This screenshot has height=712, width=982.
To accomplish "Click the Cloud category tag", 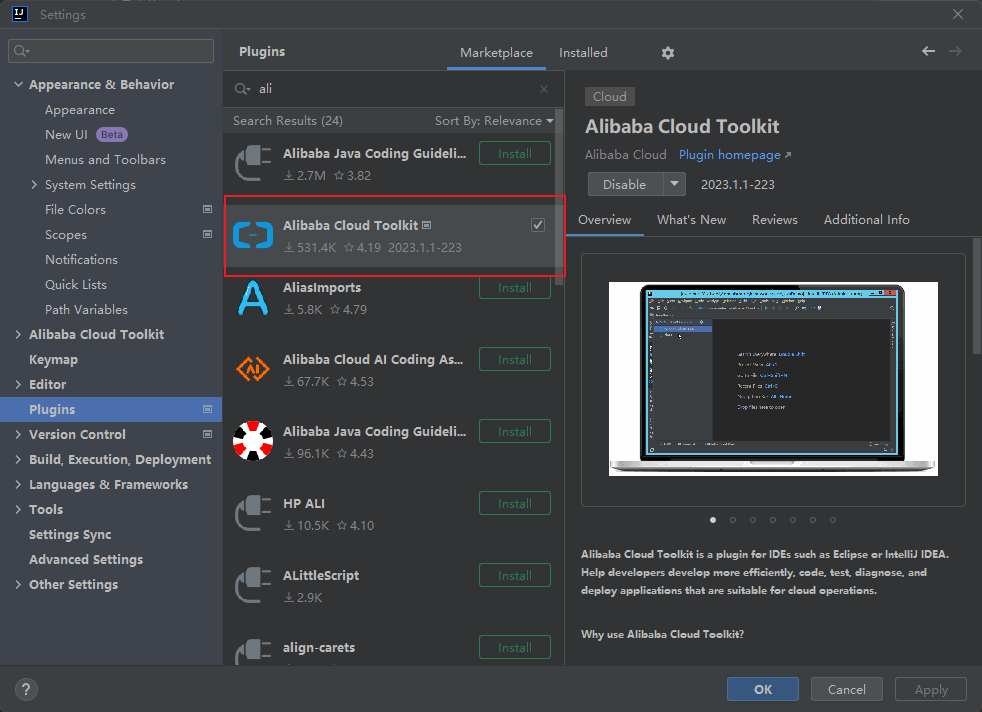I will point(609,96).
